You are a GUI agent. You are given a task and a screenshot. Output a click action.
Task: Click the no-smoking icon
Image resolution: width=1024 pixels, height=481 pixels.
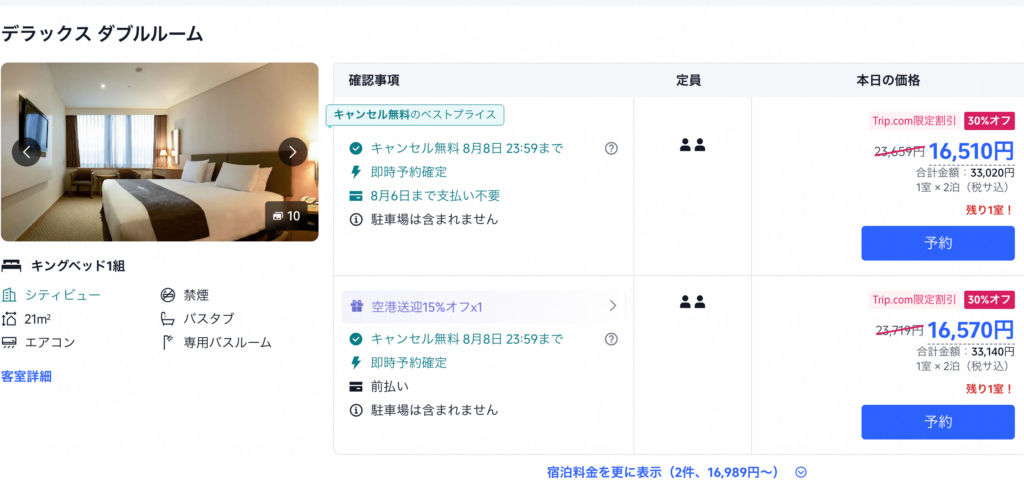[x=168, y=295]
